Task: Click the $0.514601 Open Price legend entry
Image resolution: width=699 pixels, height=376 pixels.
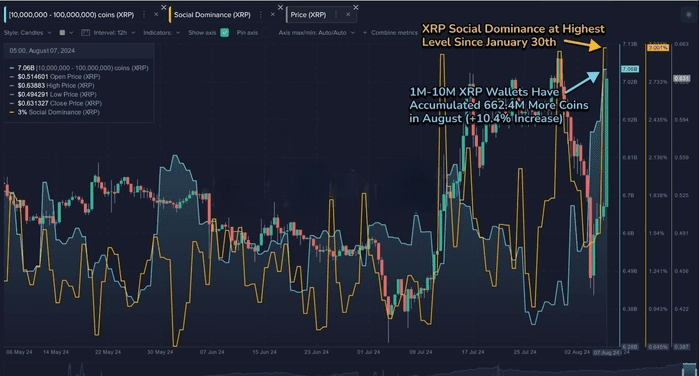Action: pyautogui.click(x=55, y=77)
